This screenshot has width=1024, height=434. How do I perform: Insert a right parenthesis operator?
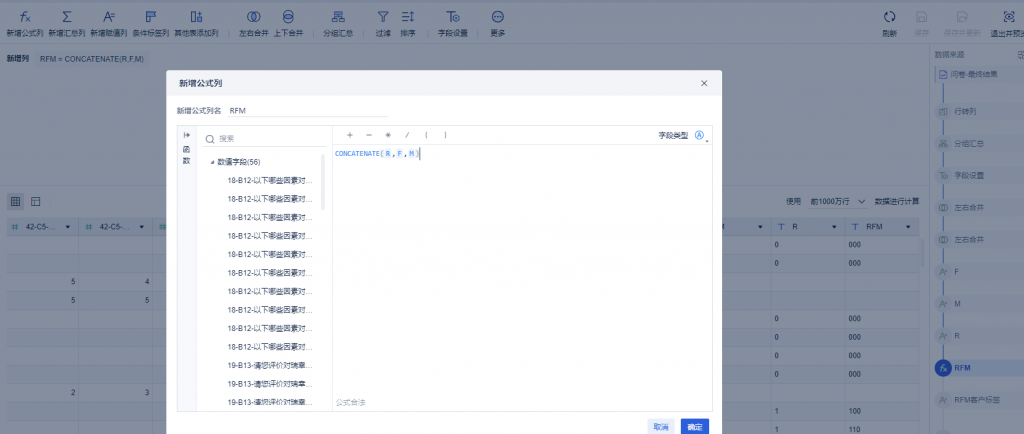[x=445, y=135]
